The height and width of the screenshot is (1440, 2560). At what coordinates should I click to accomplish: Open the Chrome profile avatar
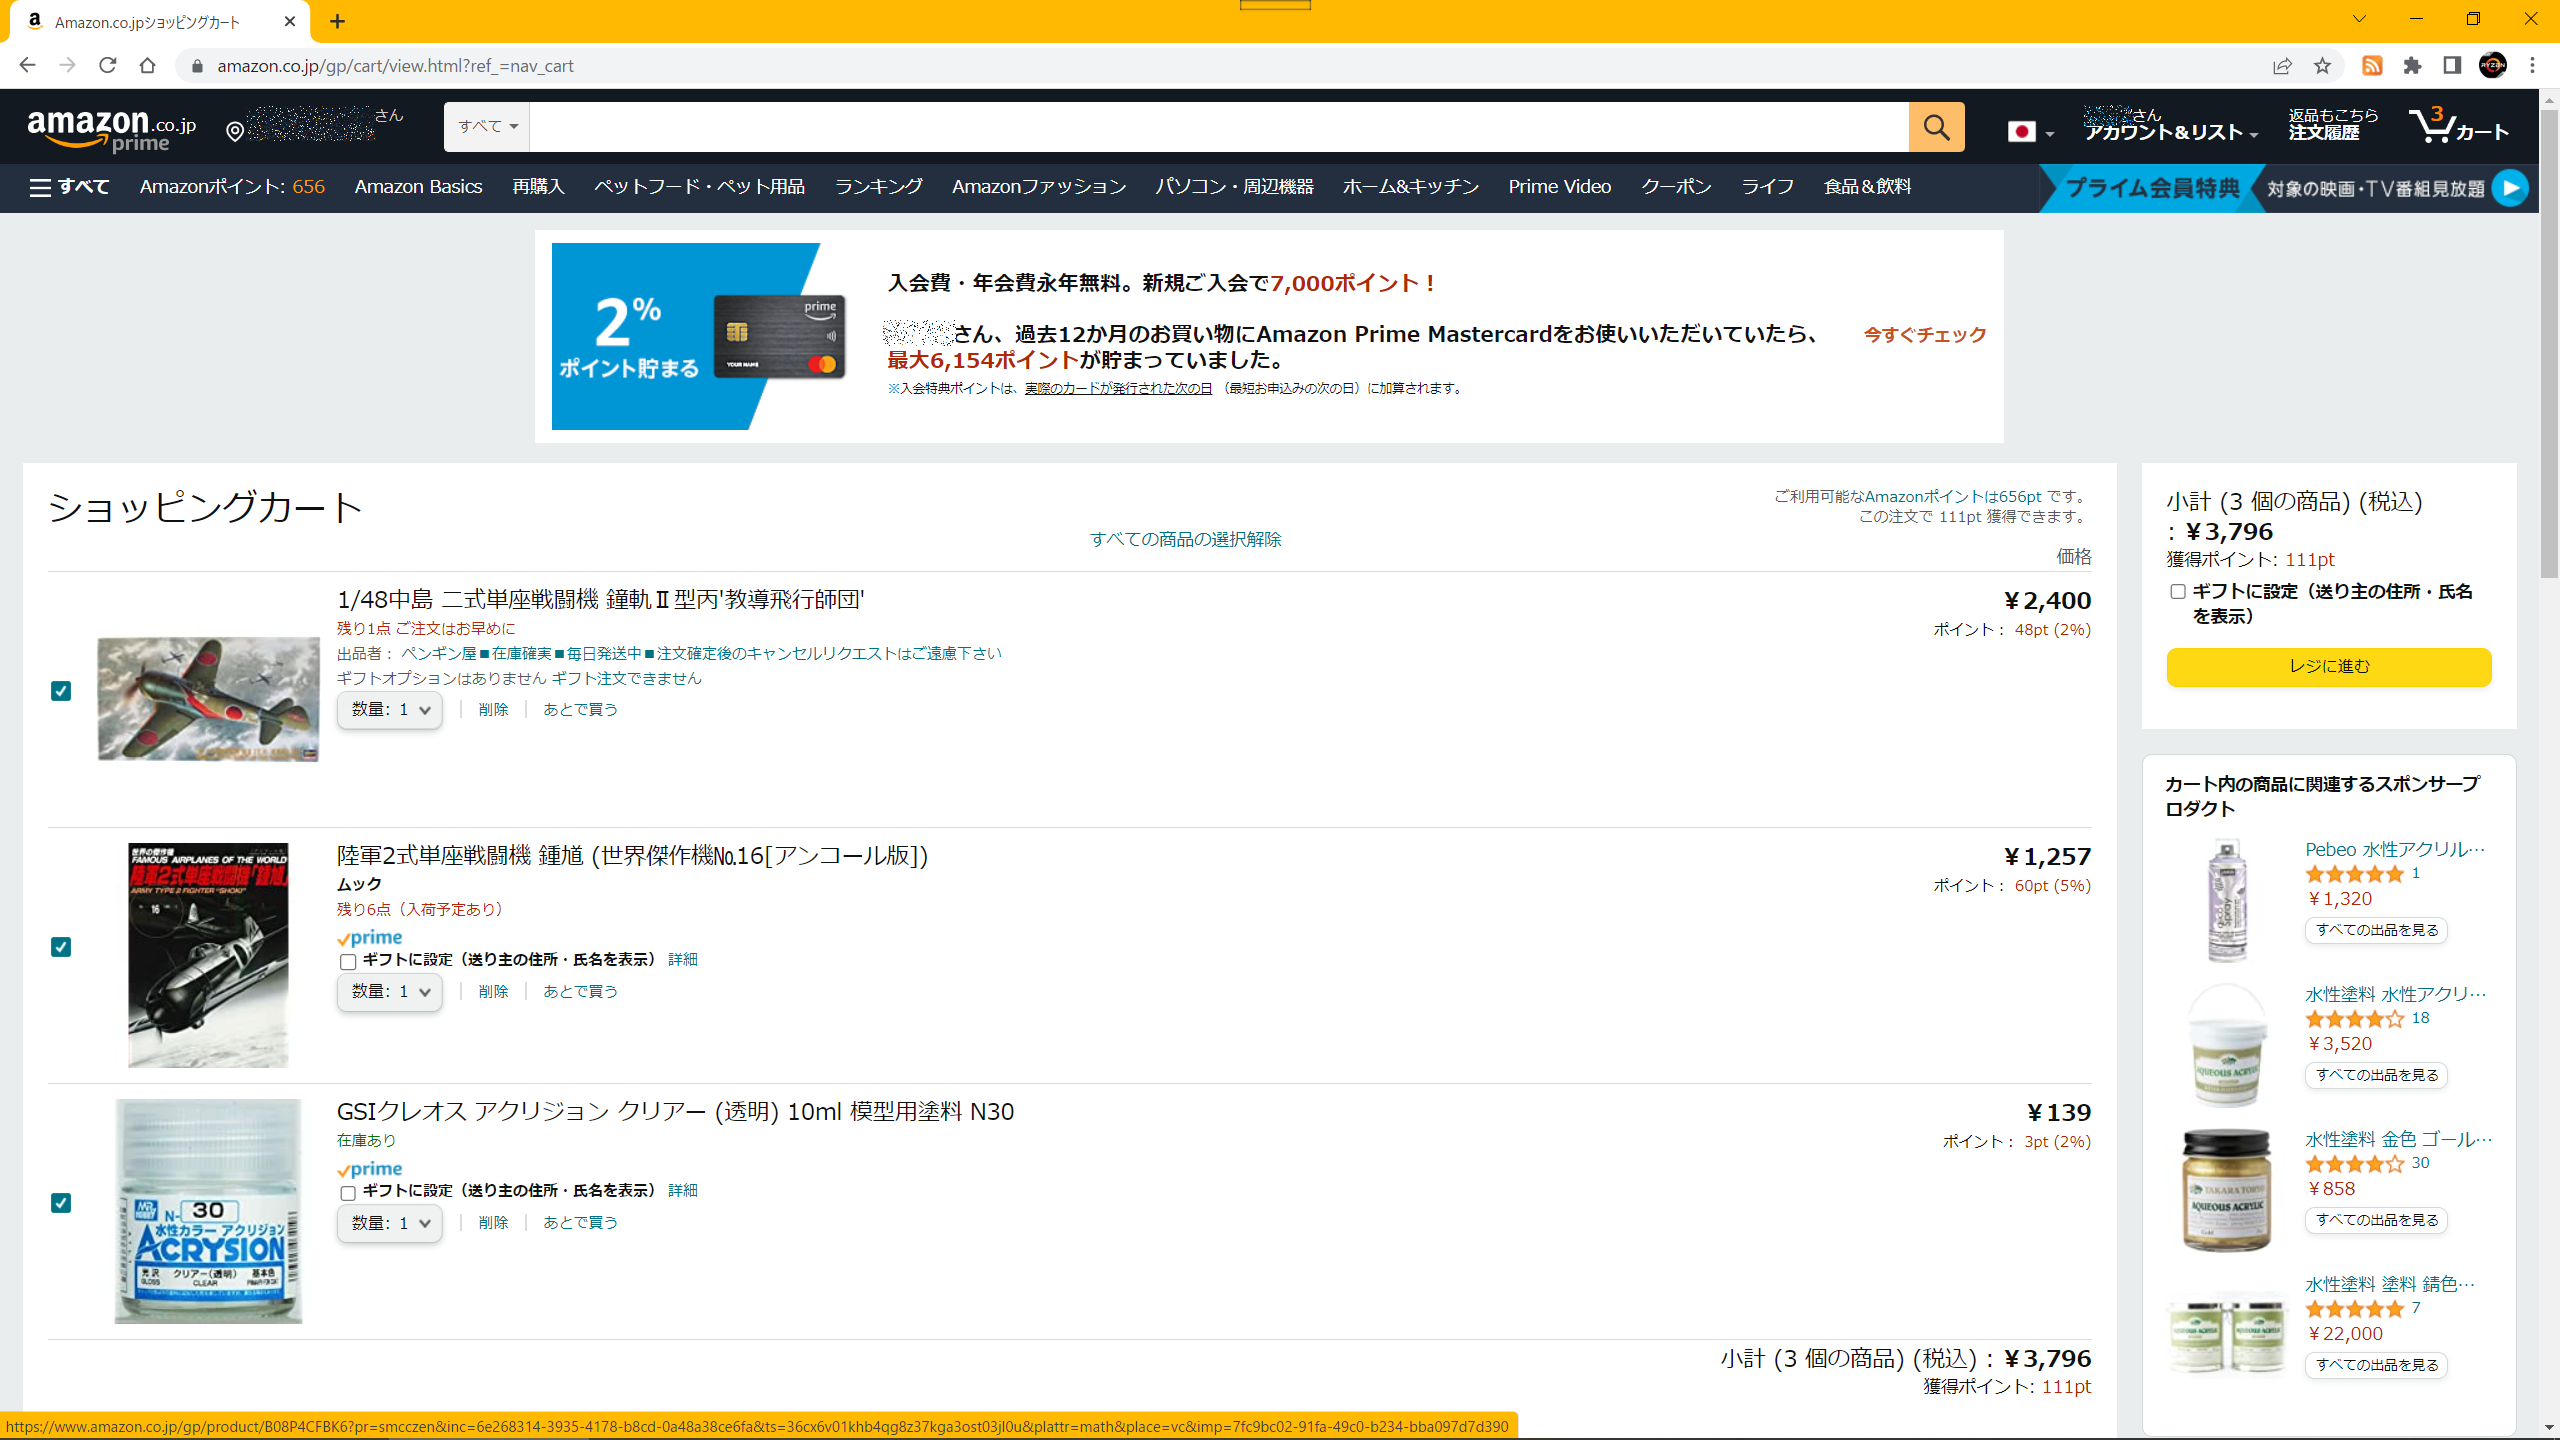click(x=2492, y=66)
